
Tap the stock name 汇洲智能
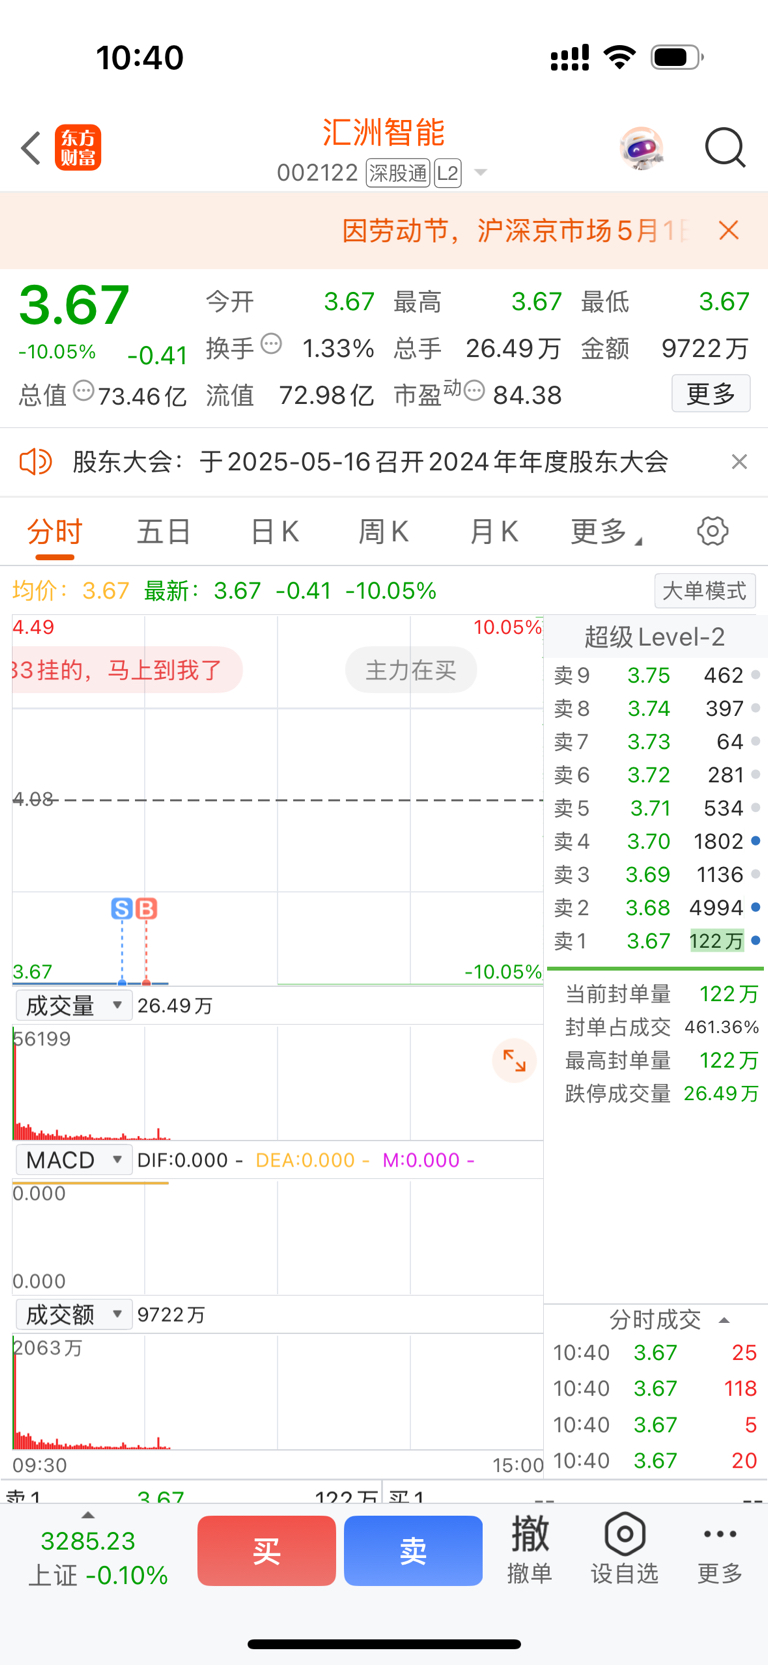383,132
